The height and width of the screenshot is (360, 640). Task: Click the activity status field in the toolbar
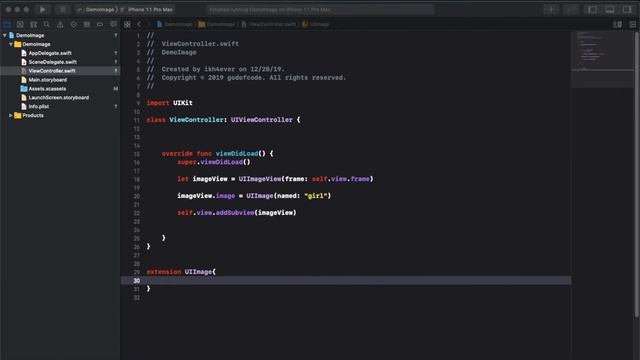click(320, 9)
